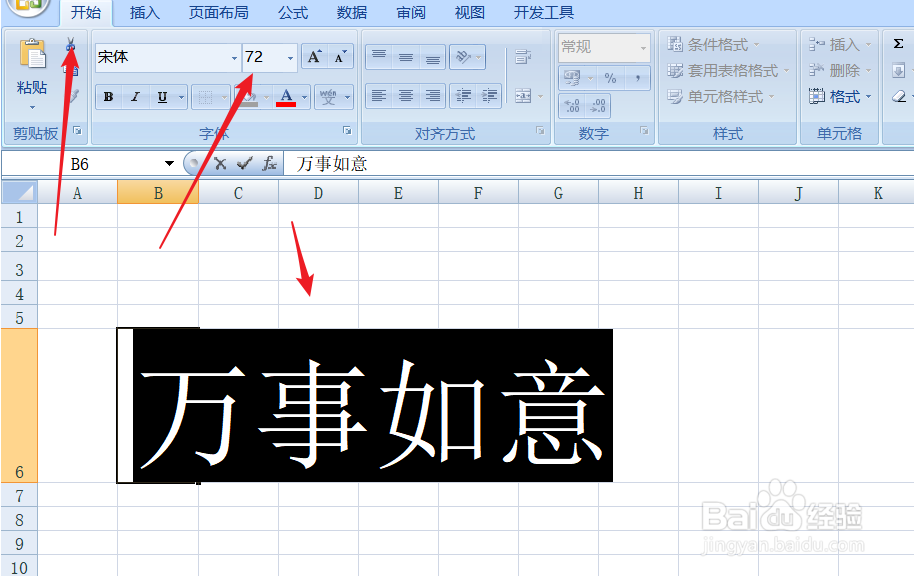Open the font size 72 dropdown

tap(289, 57)
